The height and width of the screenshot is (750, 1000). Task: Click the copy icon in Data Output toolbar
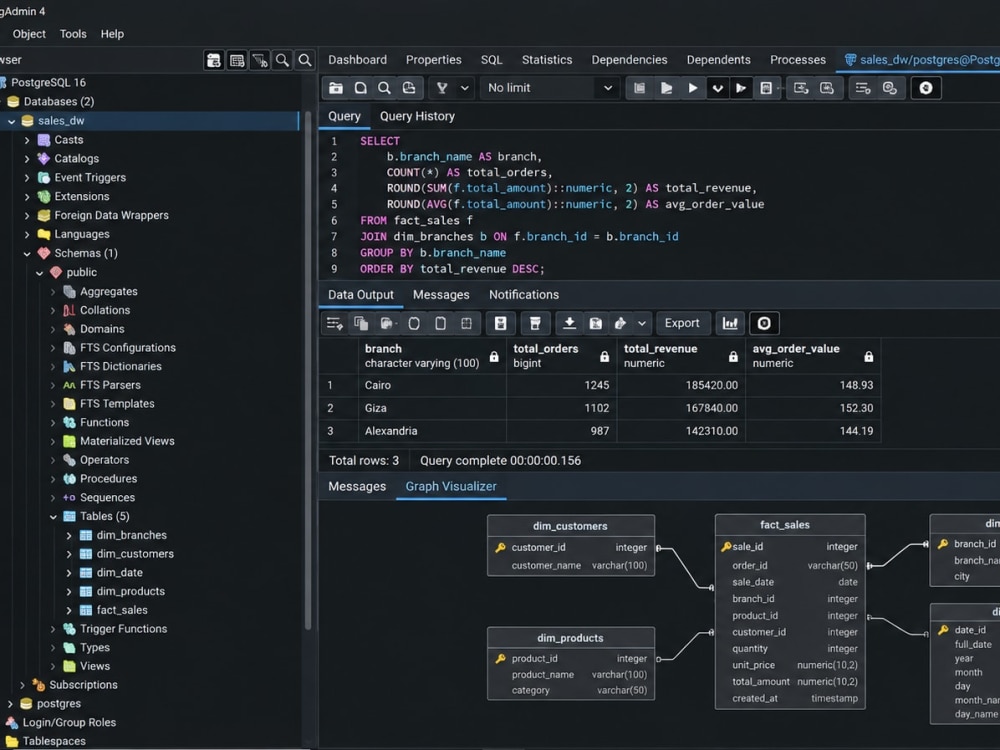pyautogui.click(x=361, y=323)
